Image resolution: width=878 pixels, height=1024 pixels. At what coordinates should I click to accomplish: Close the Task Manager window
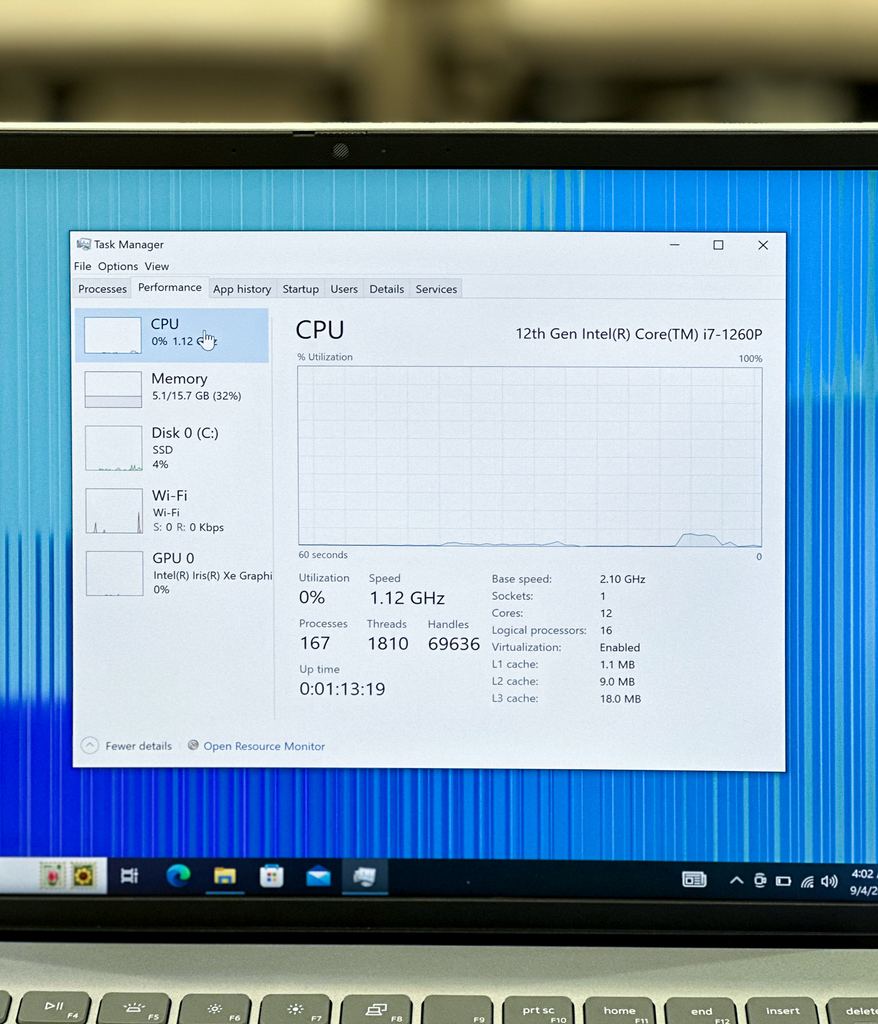(x=763, y=245)
